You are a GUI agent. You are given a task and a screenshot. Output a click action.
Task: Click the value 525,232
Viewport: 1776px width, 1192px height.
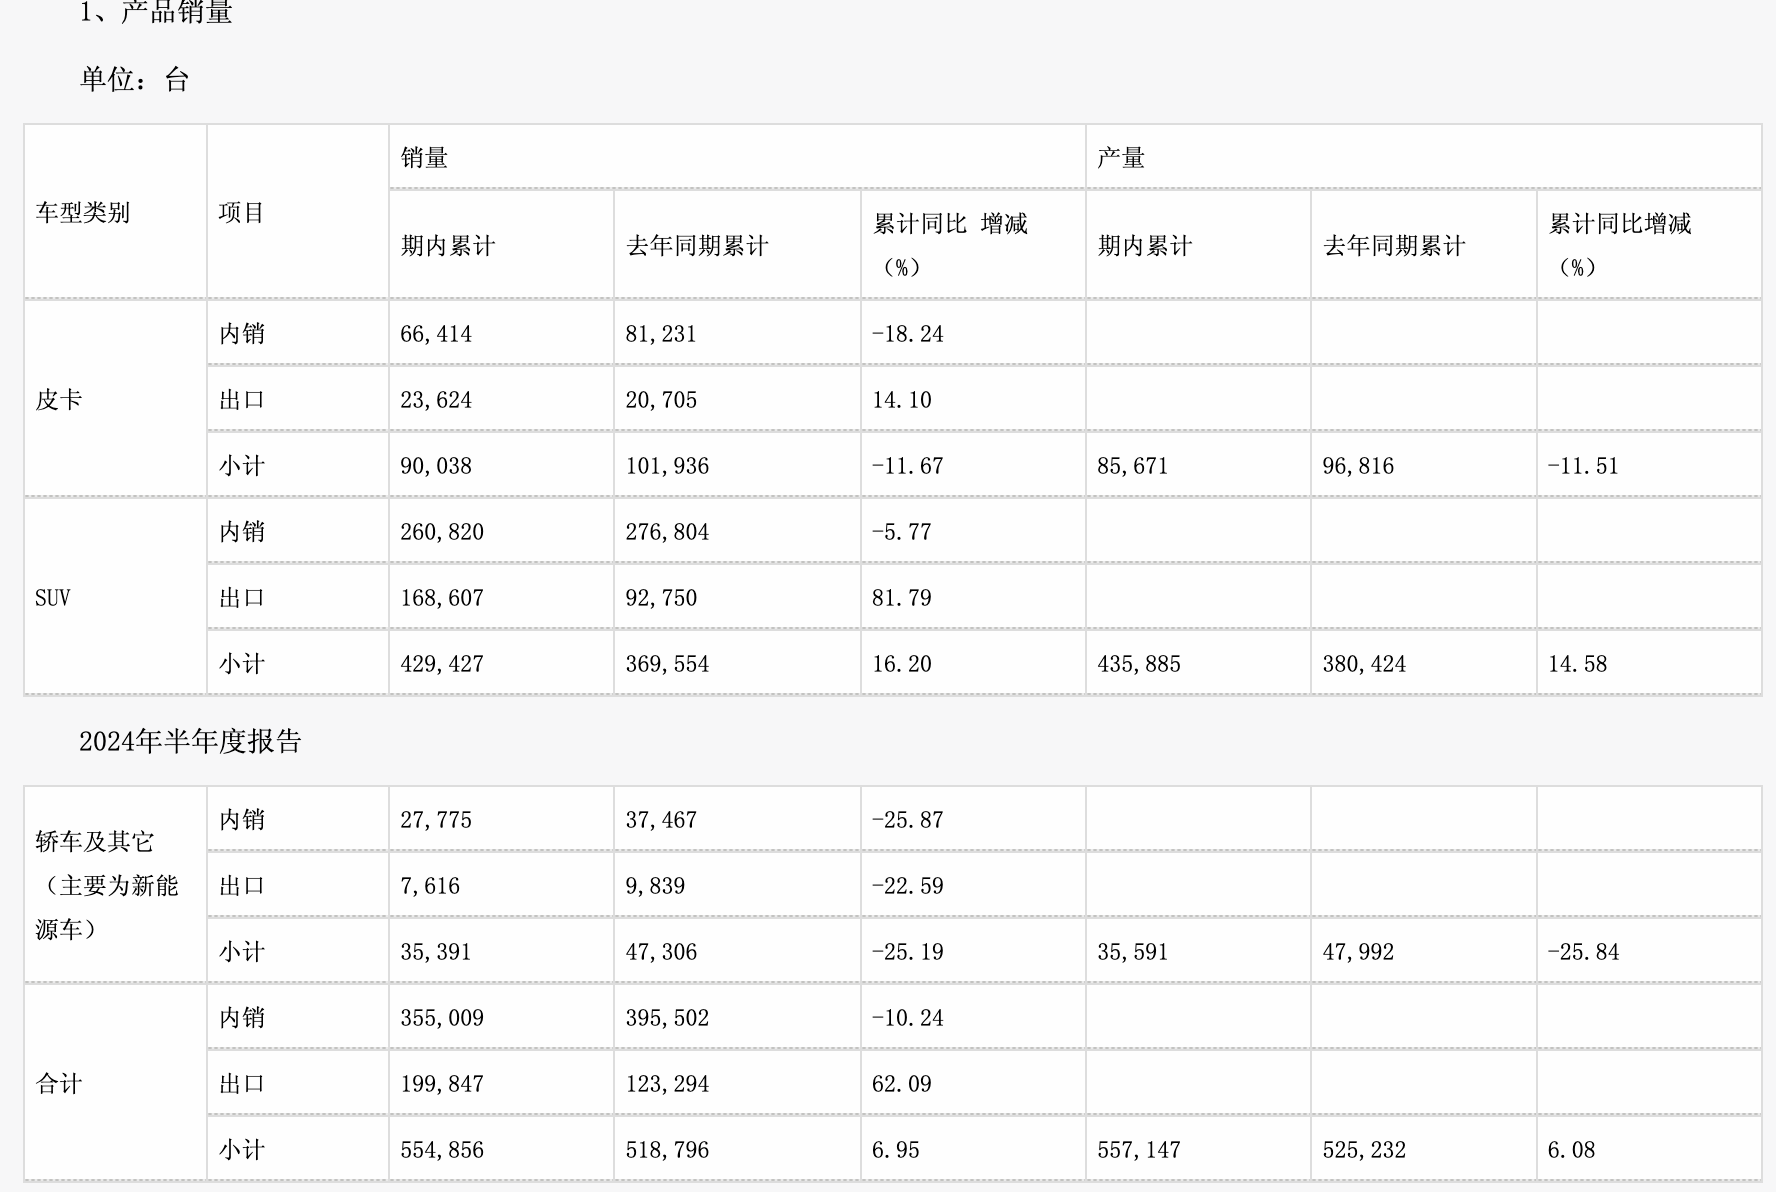coord(1364,1150)
